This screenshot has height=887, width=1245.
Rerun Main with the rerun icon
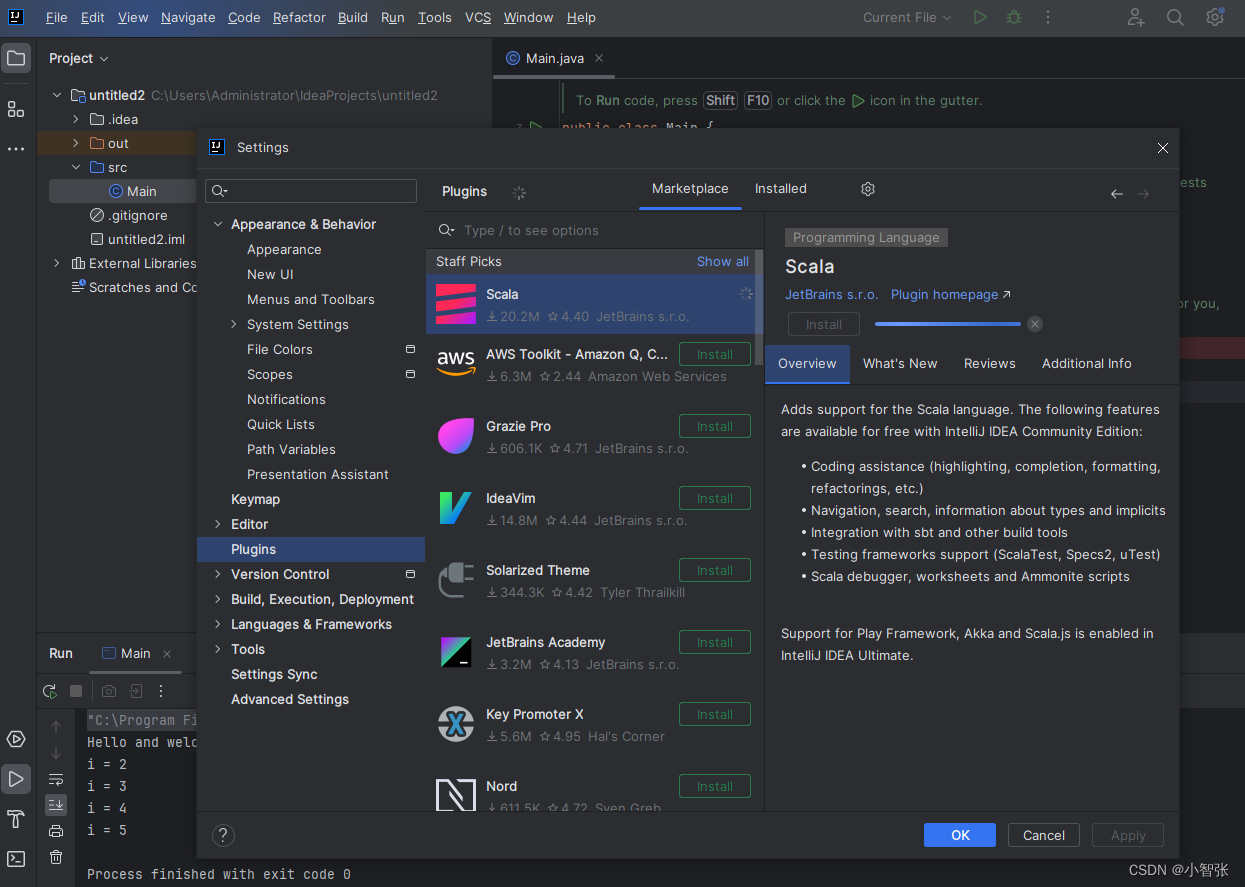click(49, 691)
